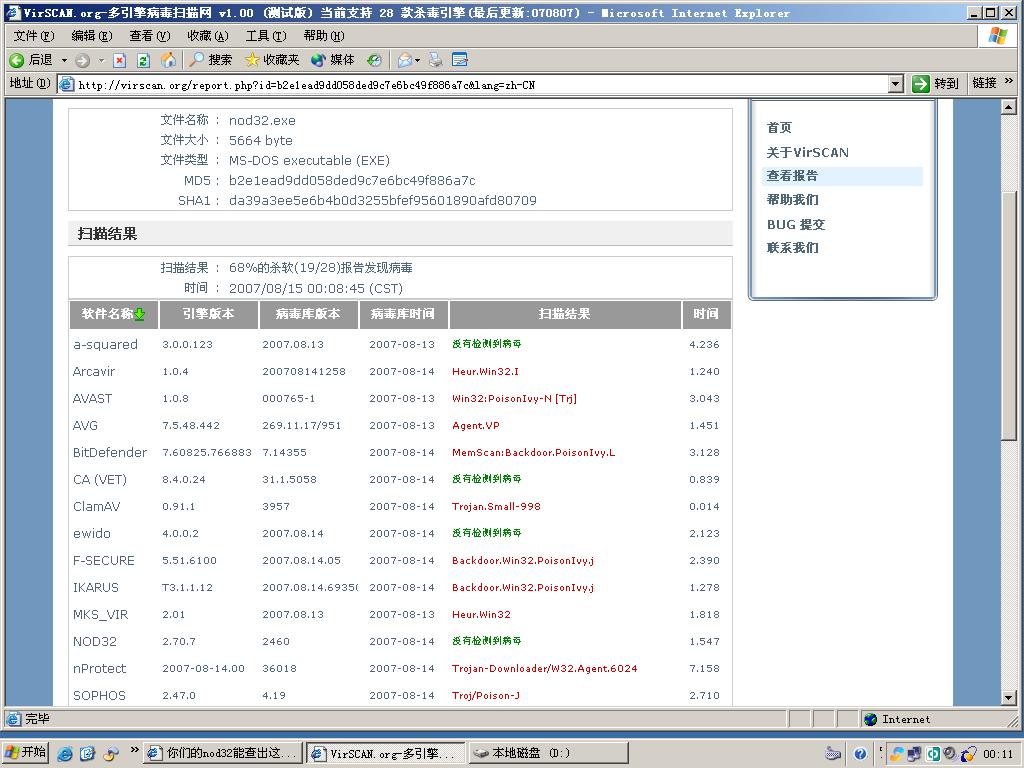Switch to the 本地磁盘 (D:) taskbar window
This screenshot has height=768, width=1024.
(547, 753)
